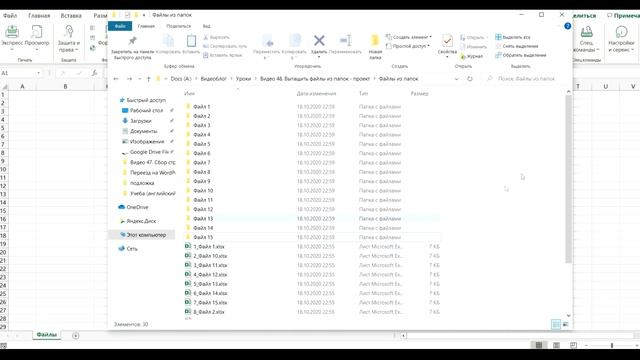Open the Файл tab in Explorer

click(120, 26)
